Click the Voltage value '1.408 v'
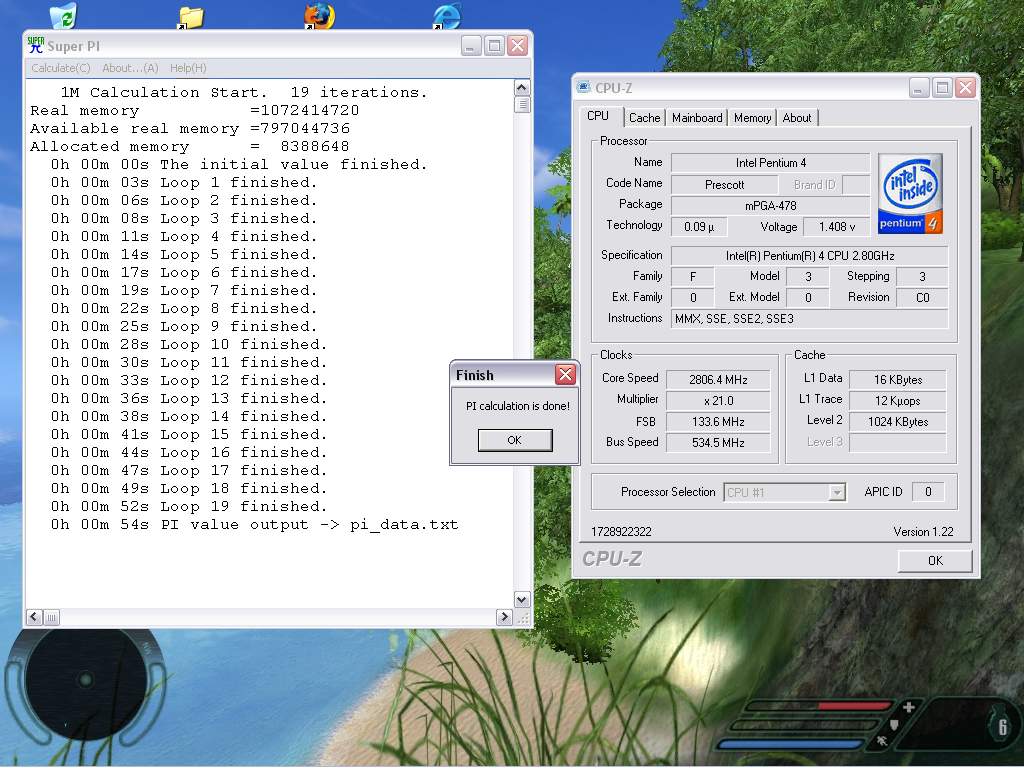This screenshot has width=1024, height=768. [x=837, y=227]
